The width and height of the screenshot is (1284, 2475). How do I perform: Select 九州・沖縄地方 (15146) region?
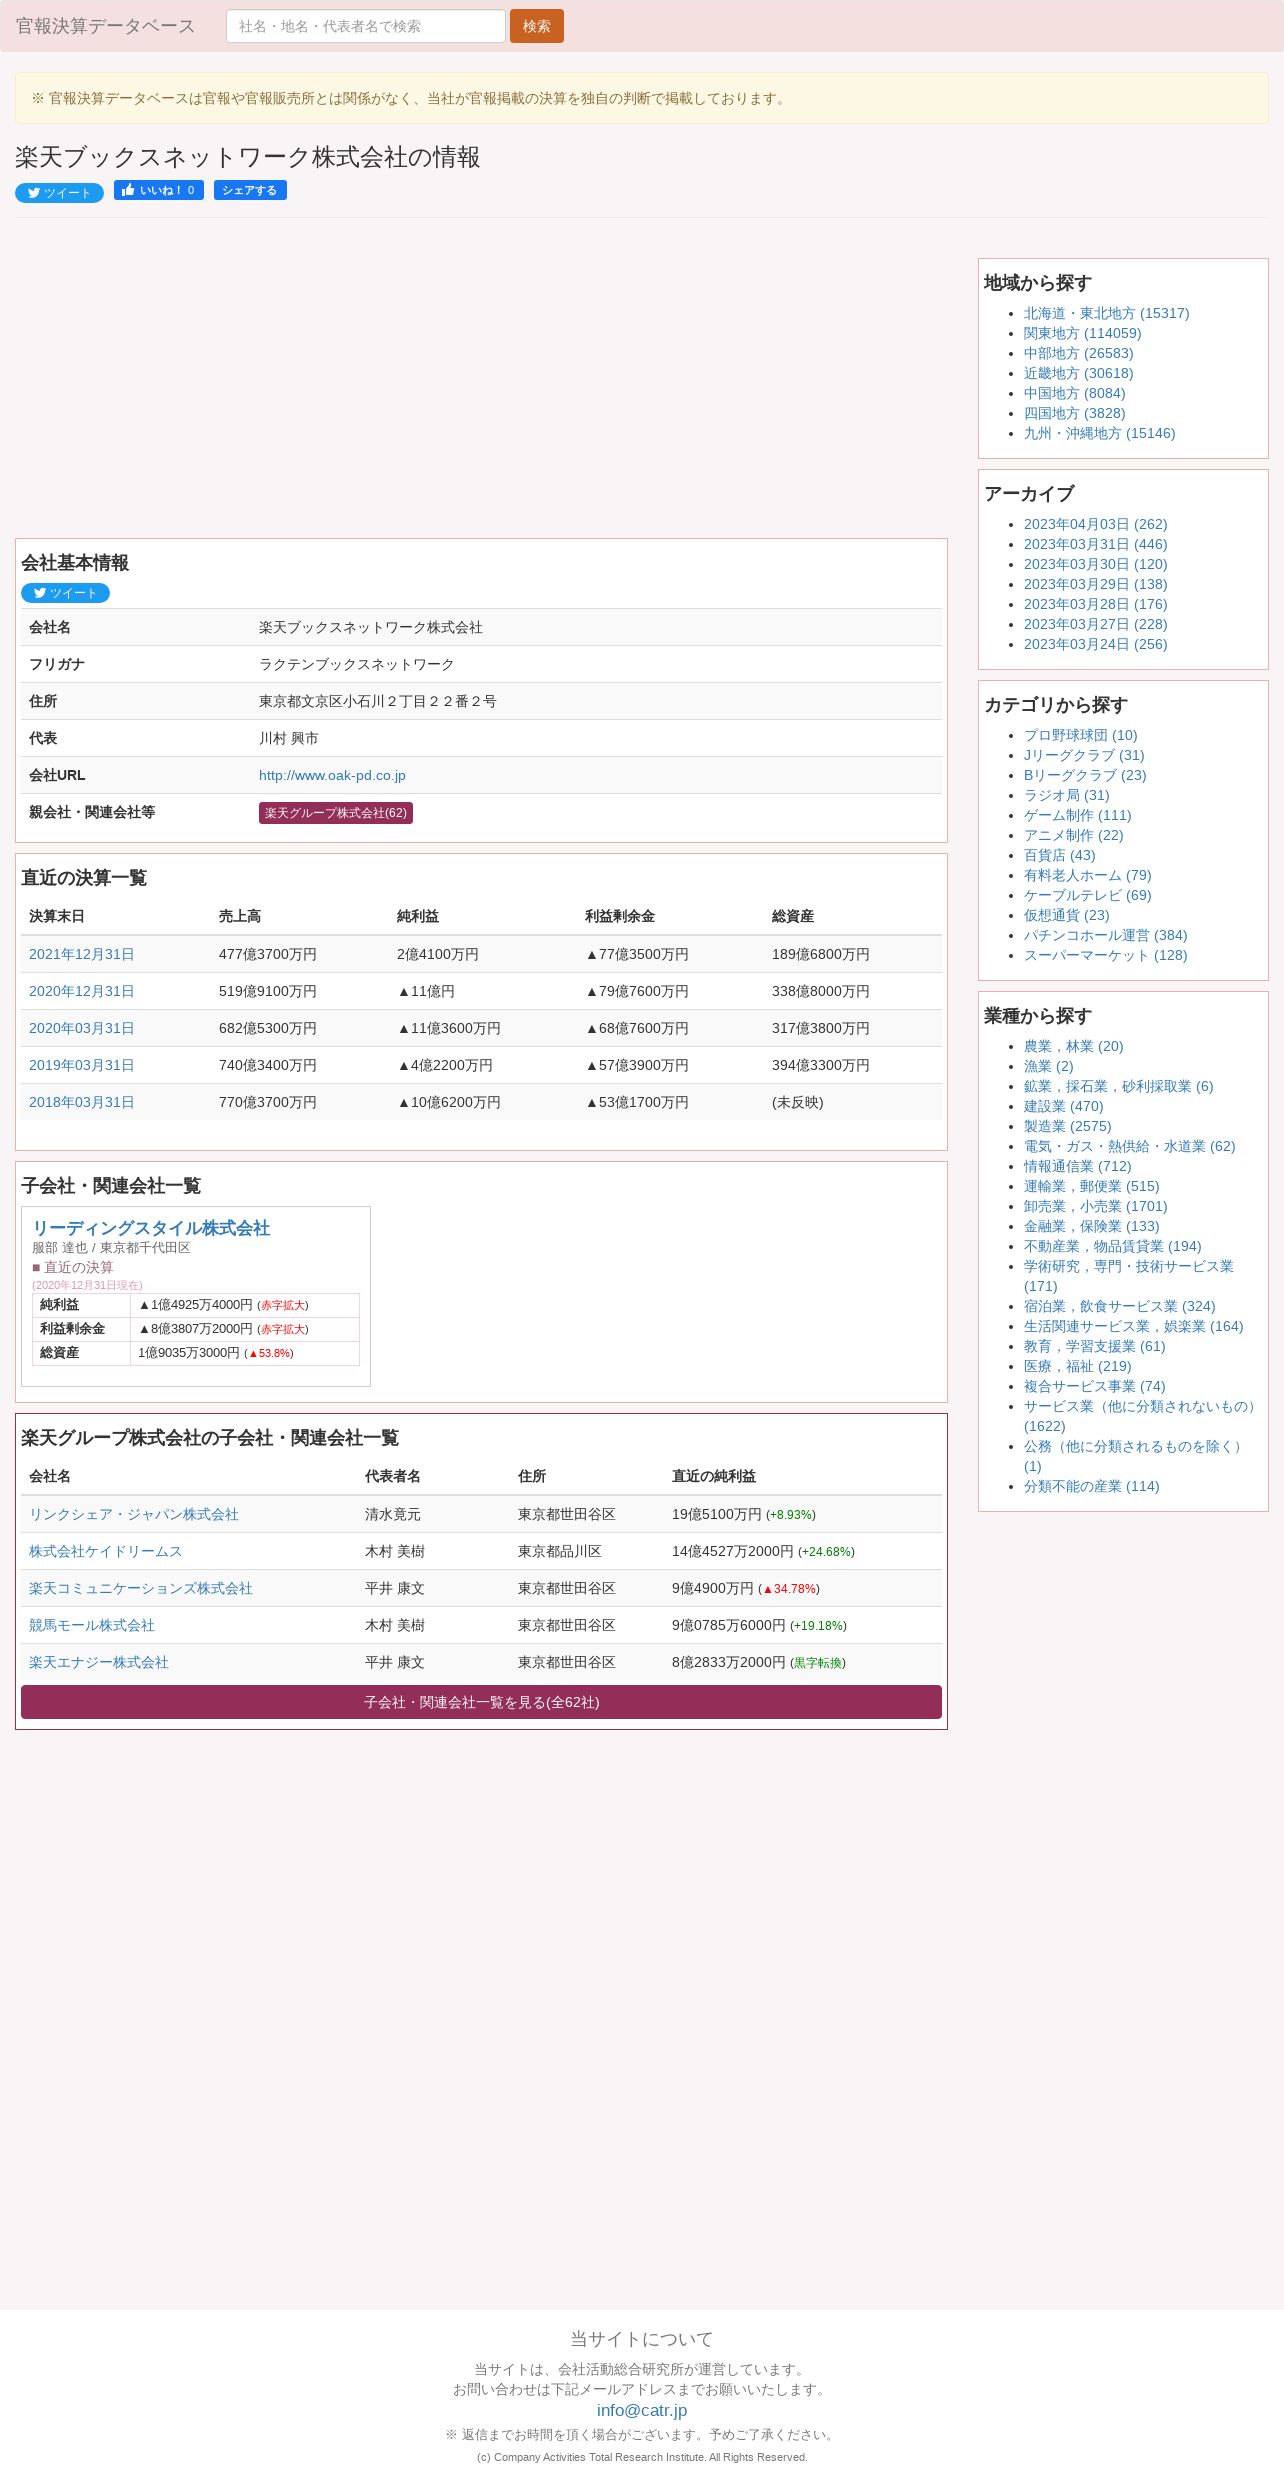1099,433
